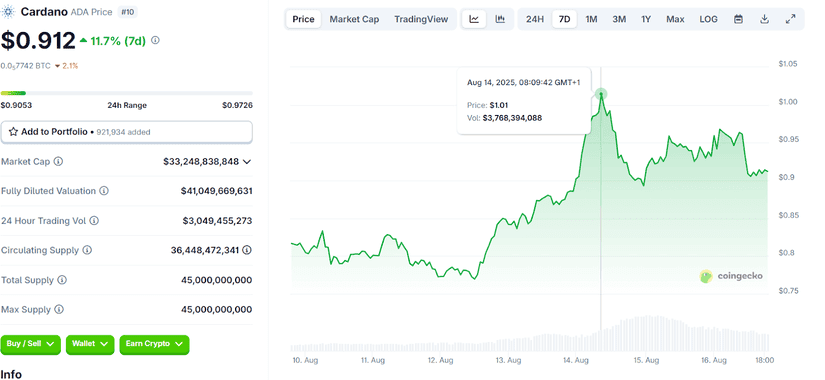Select the 24H time range

(x=535, y=19)
